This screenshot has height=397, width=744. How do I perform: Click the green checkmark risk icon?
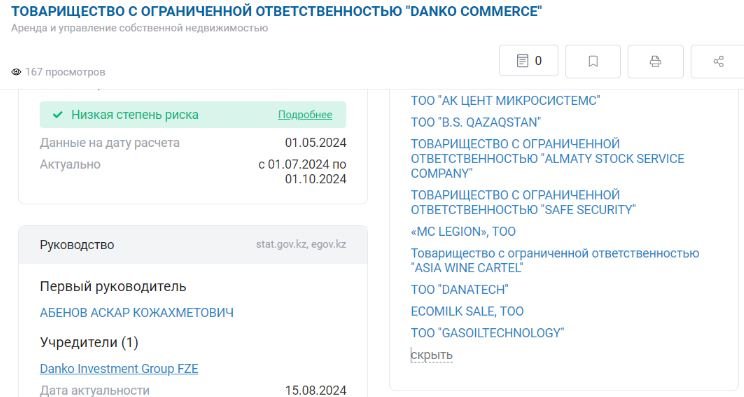click(58, 115)
